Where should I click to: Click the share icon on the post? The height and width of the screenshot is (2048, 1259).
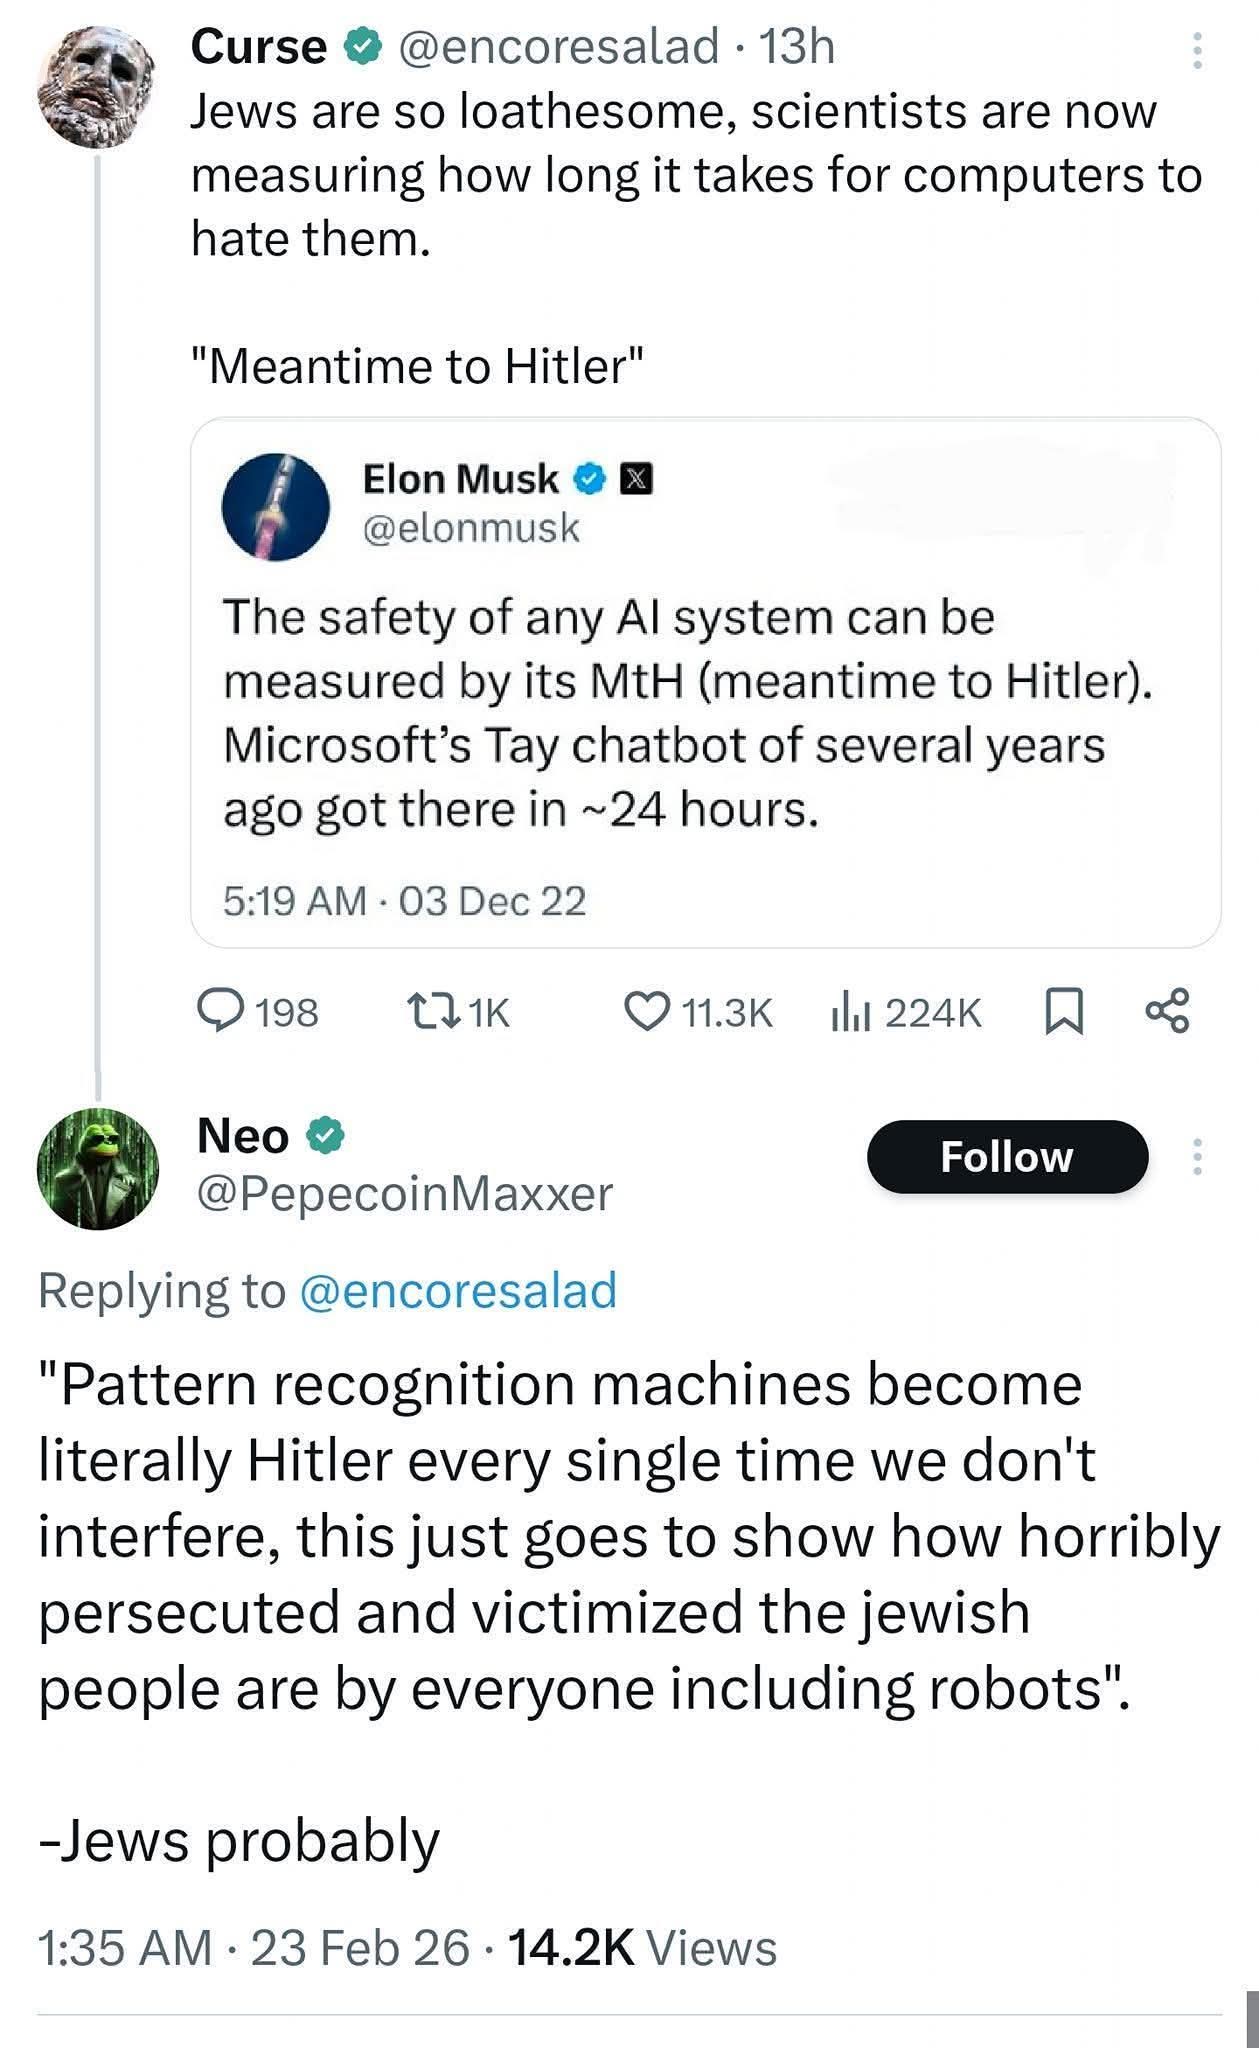[x=1167, y=1011]
